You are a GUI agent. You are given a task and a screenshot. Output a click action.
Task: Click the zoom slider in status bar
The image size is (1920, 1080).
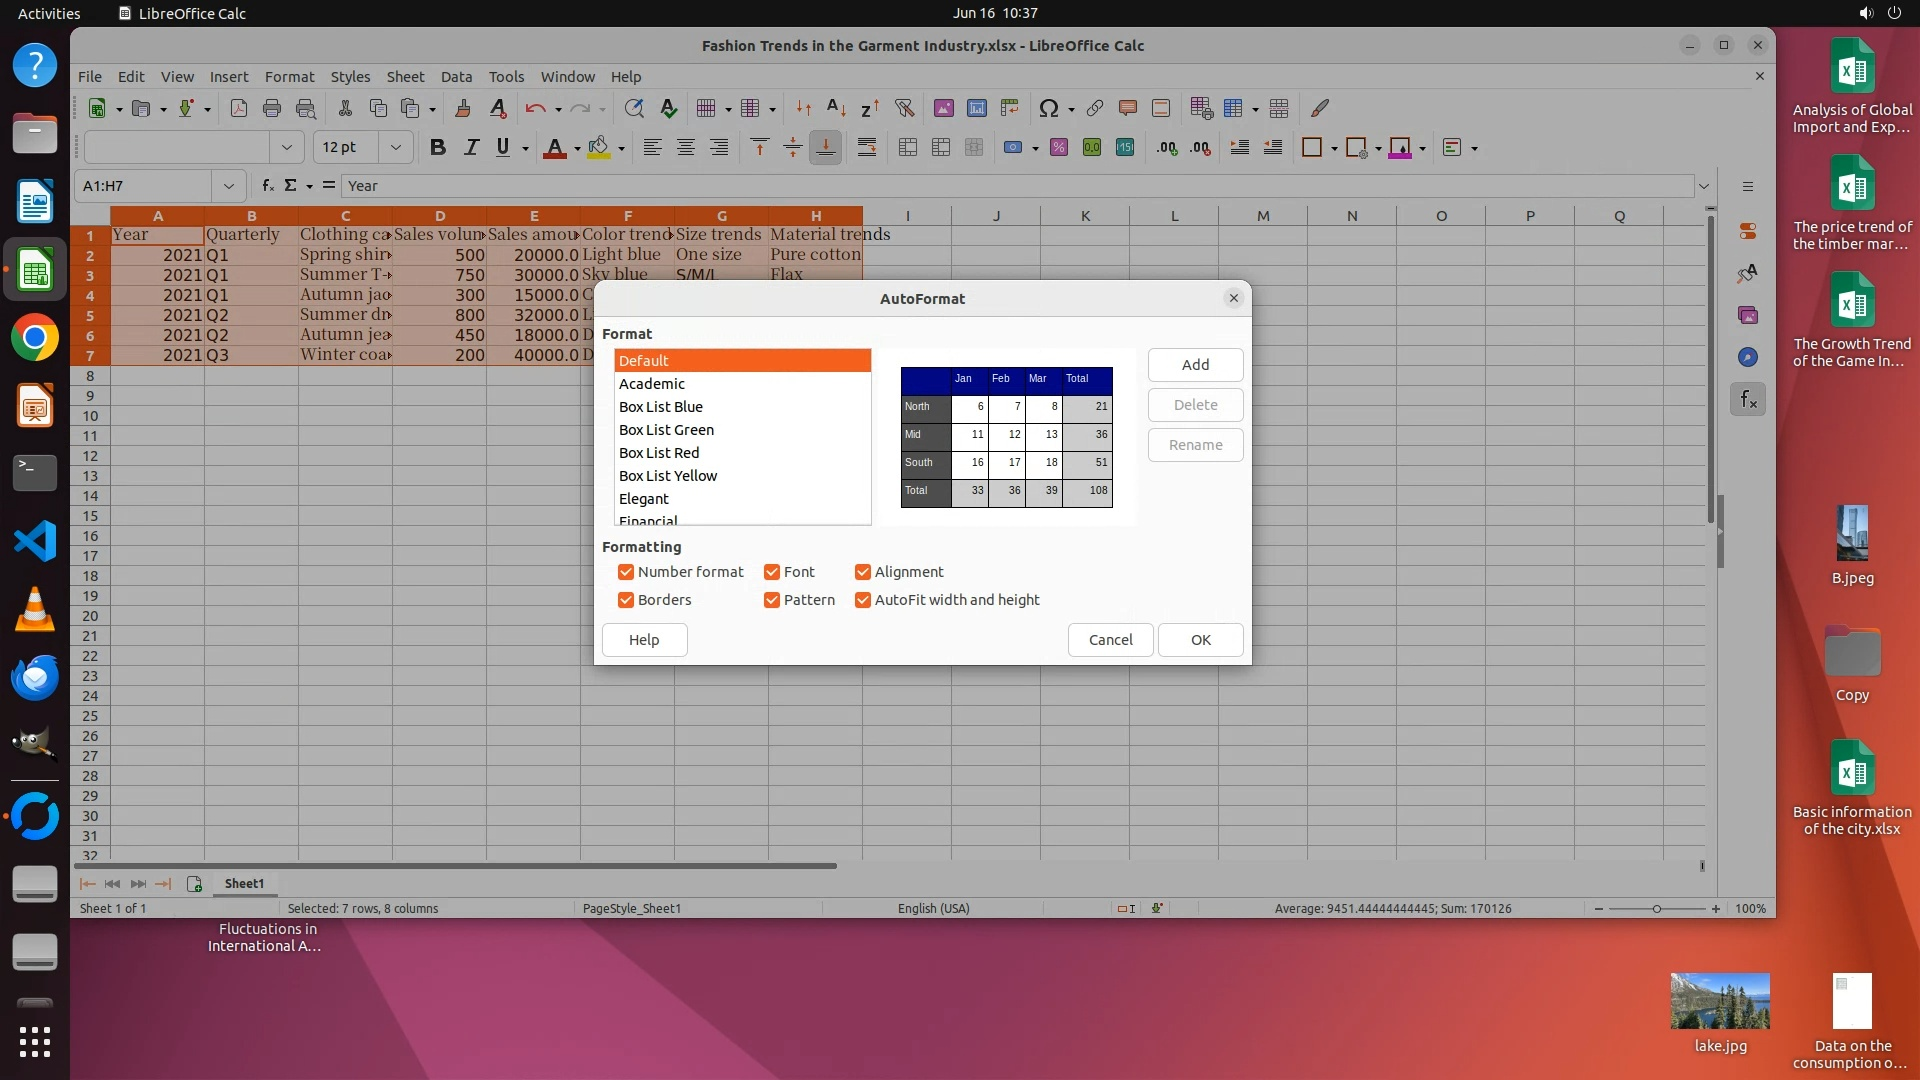(1657, 909)
